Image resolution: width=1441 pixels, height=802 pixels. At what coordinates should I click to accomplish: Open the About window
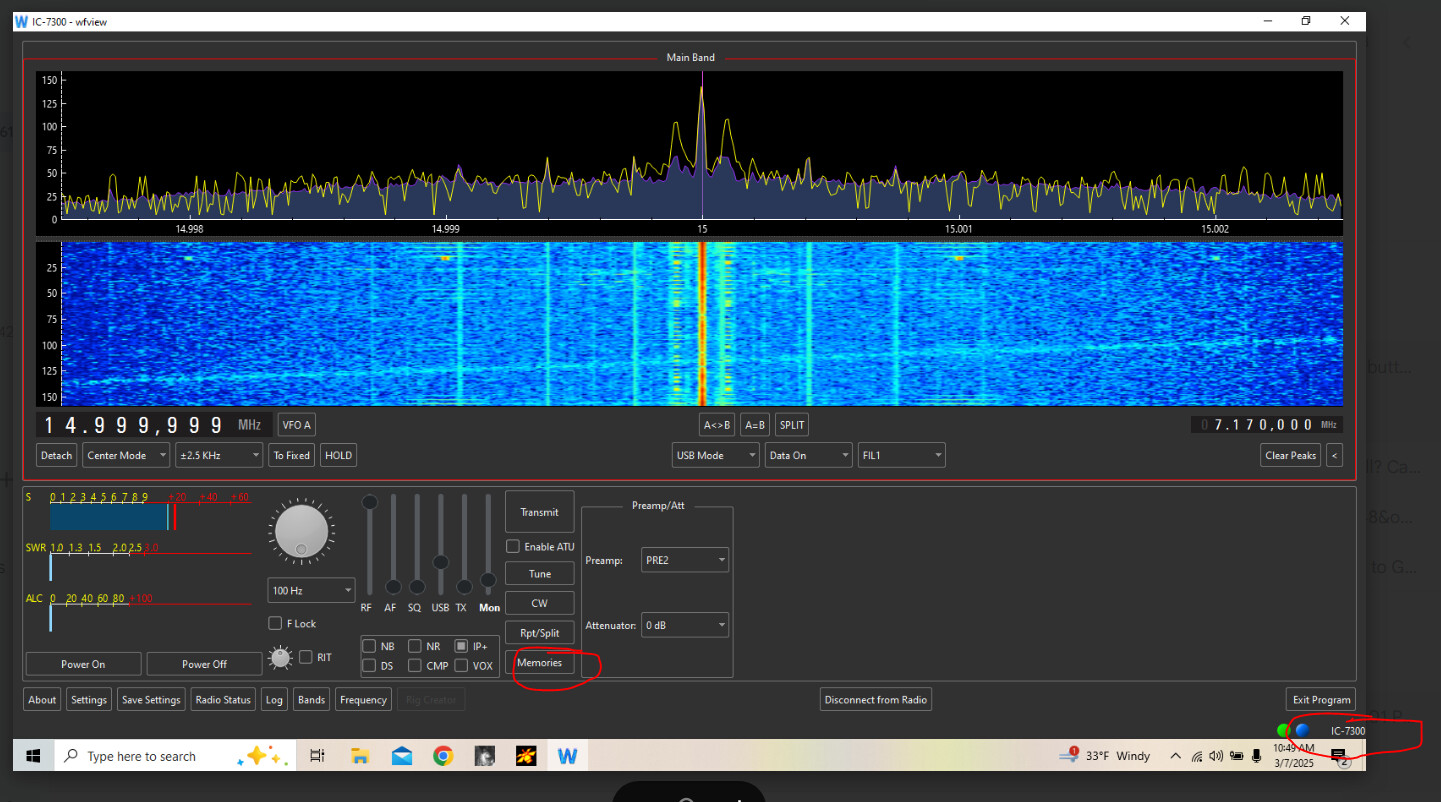point(42,700)
